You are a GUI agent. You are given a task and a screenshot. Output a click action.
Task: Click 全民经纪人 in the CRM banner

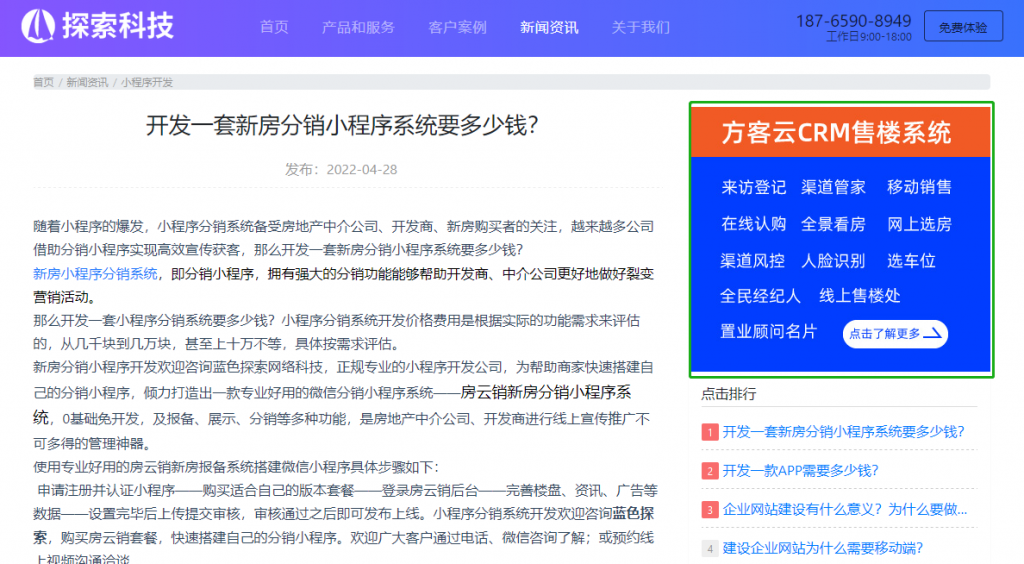[760, 296]
